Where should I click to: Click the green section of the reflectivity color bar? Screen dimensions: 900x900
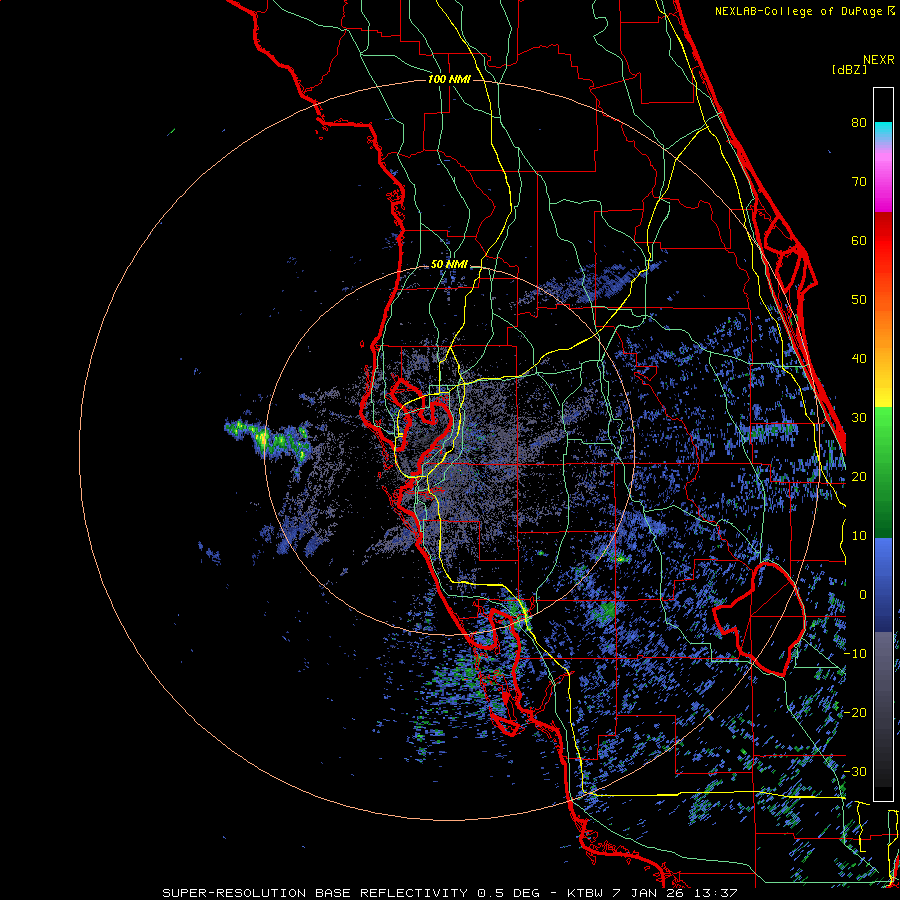pos(883,474)
